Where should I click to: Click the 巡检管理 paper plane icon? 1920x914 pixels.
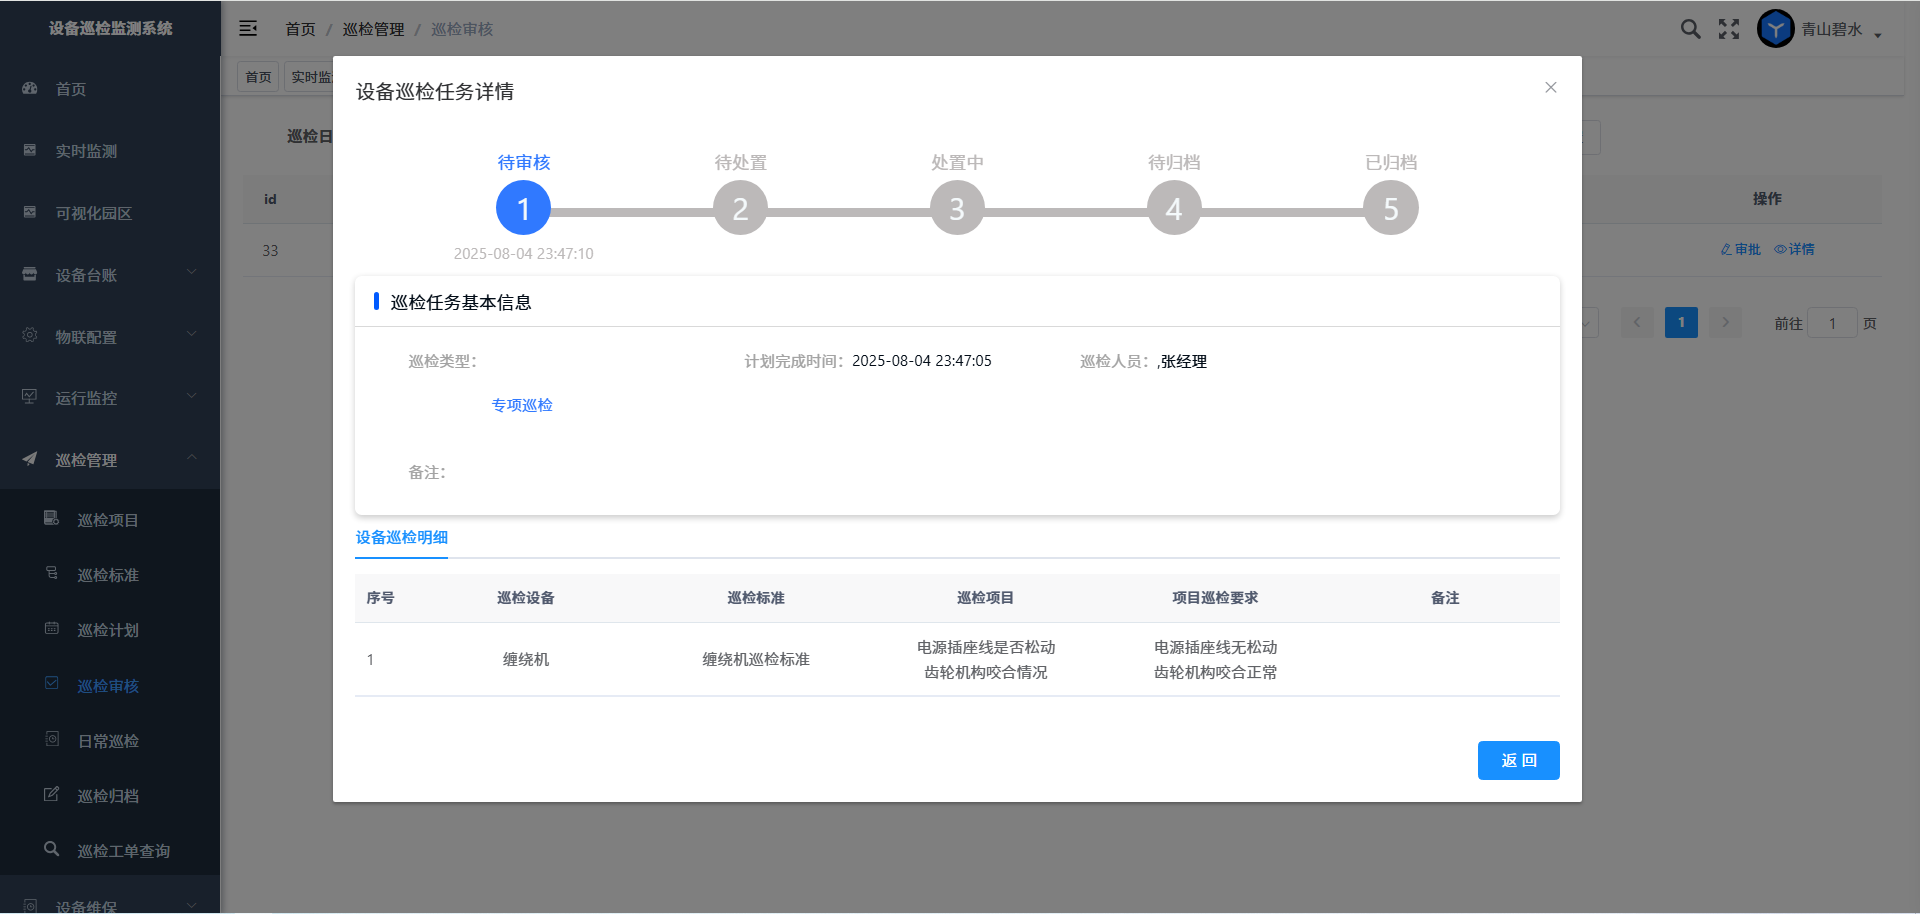(30, 459)
